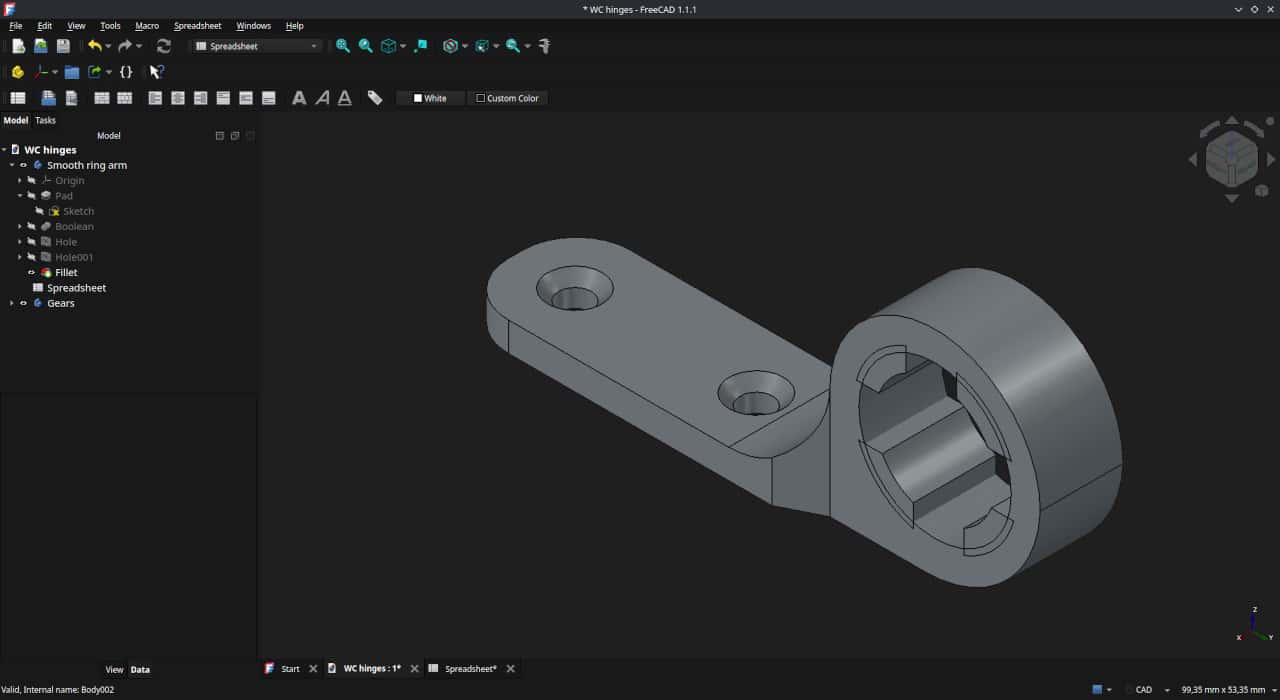Align cell content to the right
Screen dimensions: 1280x700
(201, 98)
